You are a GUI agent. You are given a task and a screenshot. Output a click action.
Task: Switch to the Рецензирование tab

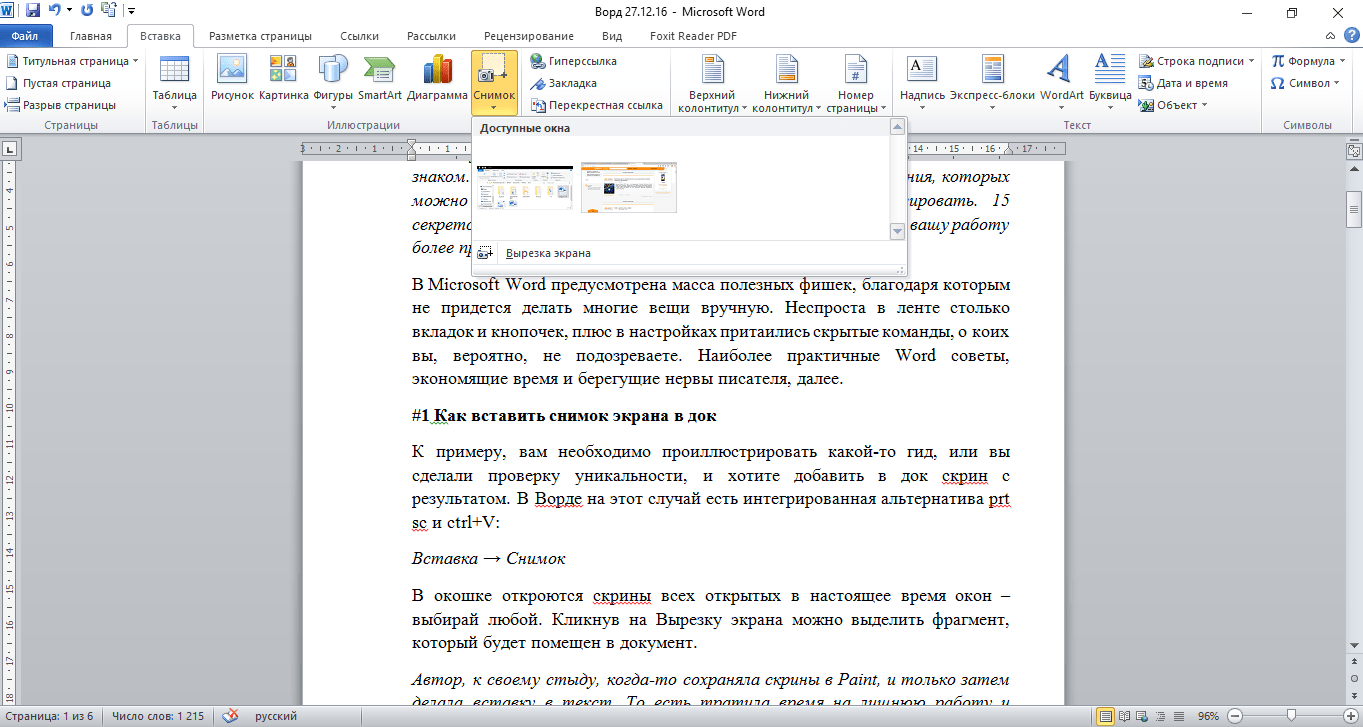(x=529, y=36)
